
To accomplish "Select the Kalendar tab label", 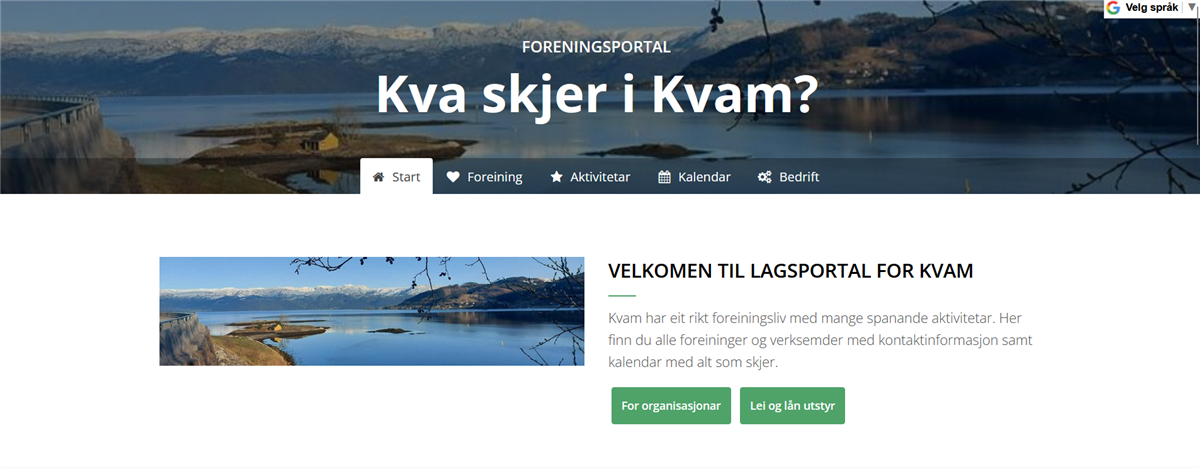I will pos(704,177).
